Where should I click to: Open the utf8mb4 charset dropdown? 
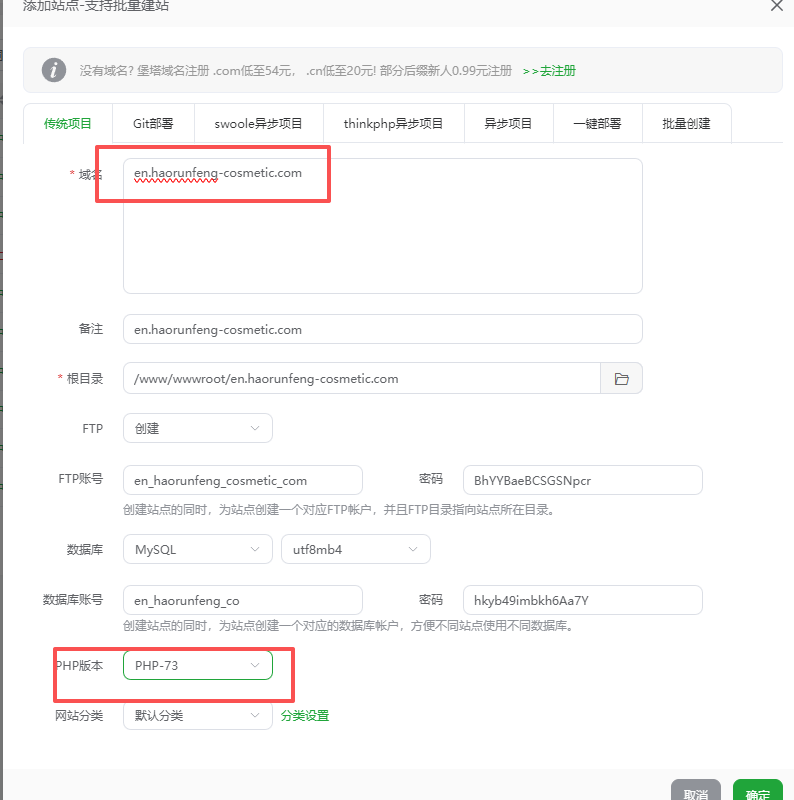[356, 549]
